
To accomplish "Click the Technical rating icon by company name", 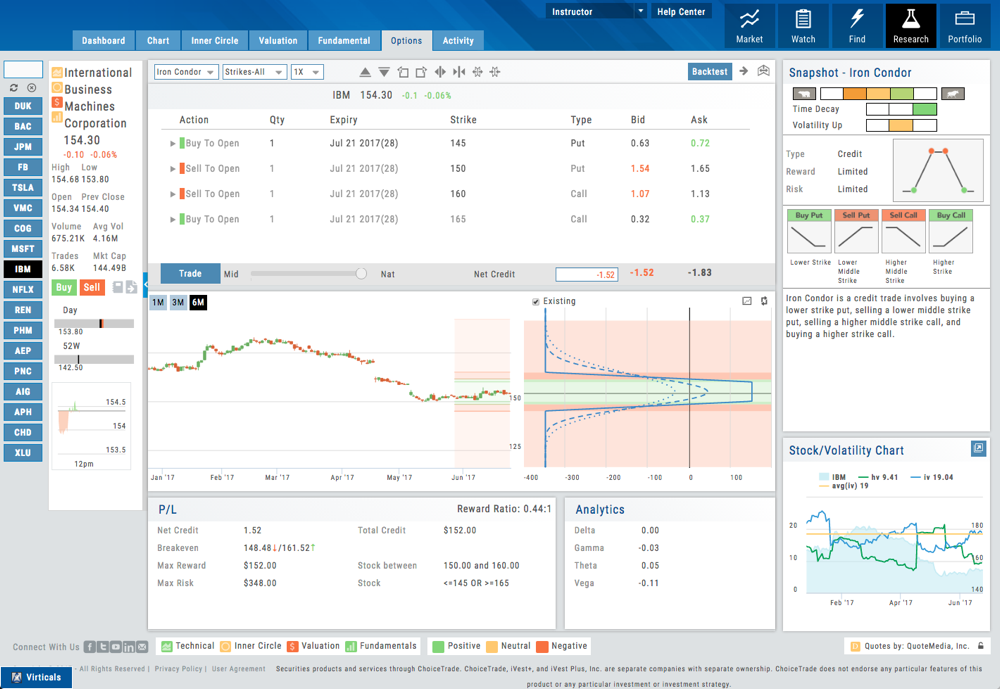I will pos(57,72).
